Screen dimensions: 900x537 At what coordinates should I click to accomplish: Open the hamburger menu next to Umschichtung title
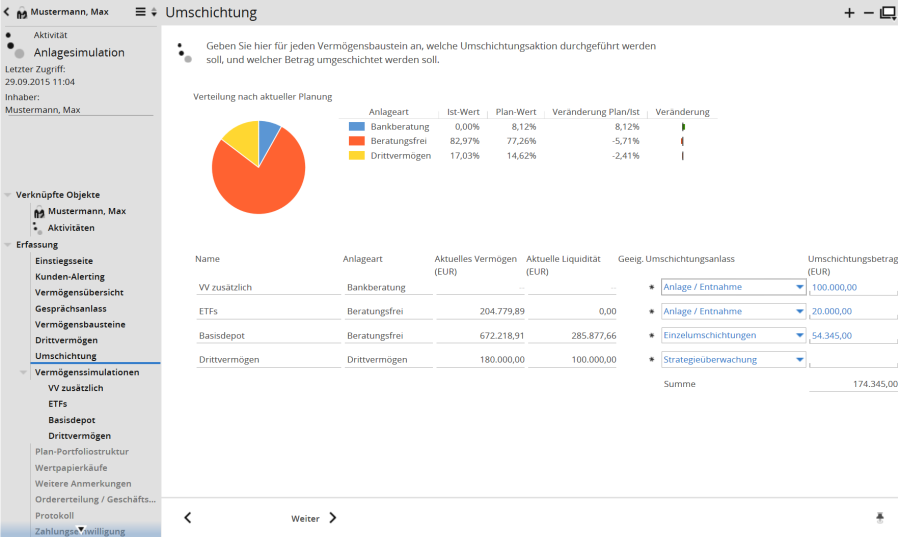(141, 13)
